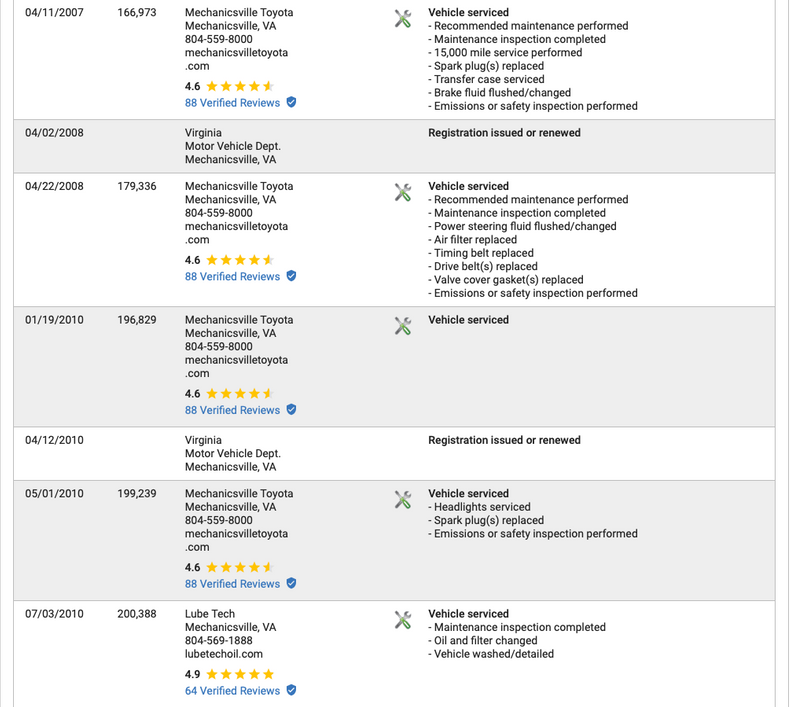The image size is (790, 707).
Task: Click the verified shield badge in the 05/01/2010 entry
Action: pyautogui.click(x=291, y=584)
